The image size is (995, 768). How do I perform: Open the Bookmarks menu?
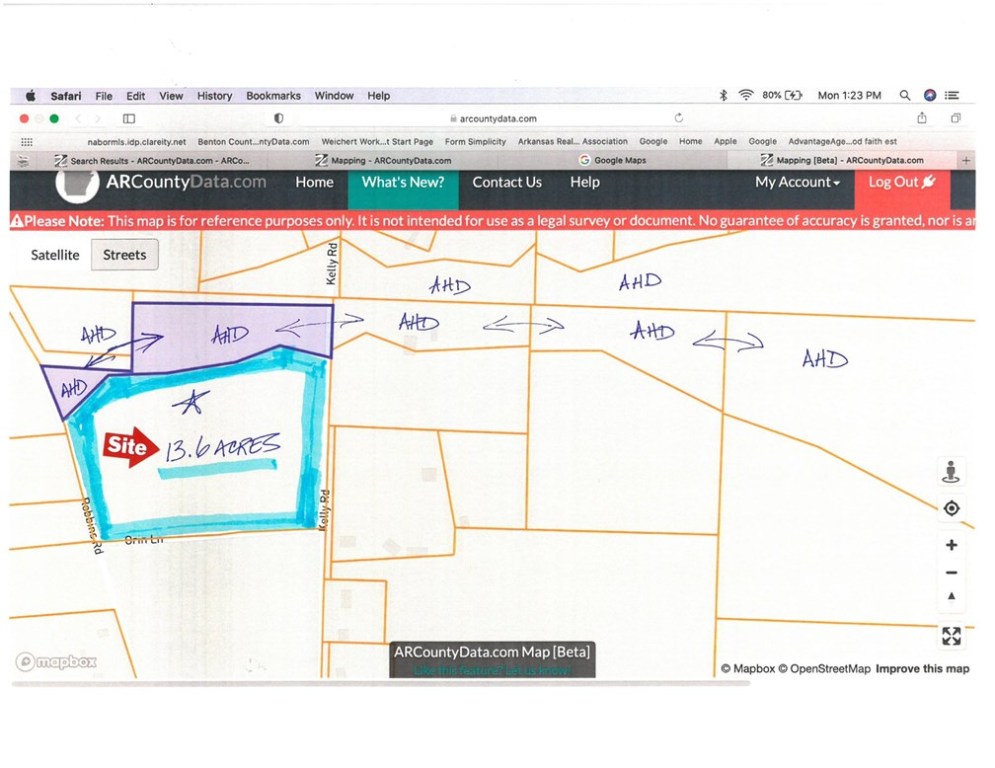pos(273,96)
